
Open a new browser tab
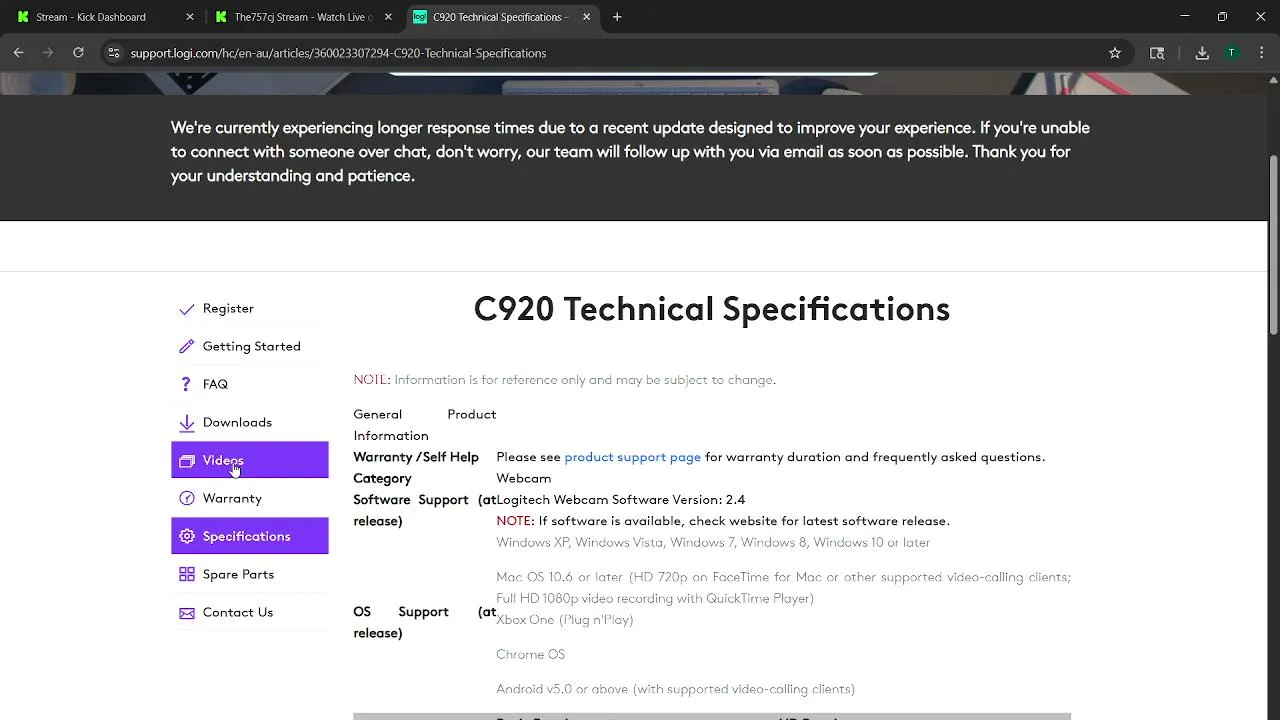pyautogui.click(x=617, y=17)
